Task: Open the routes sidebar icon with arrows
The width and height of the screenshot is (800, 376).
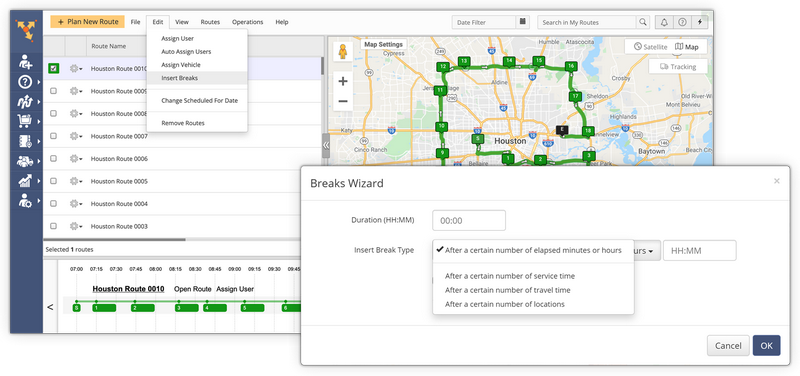Action: (26, 102)
